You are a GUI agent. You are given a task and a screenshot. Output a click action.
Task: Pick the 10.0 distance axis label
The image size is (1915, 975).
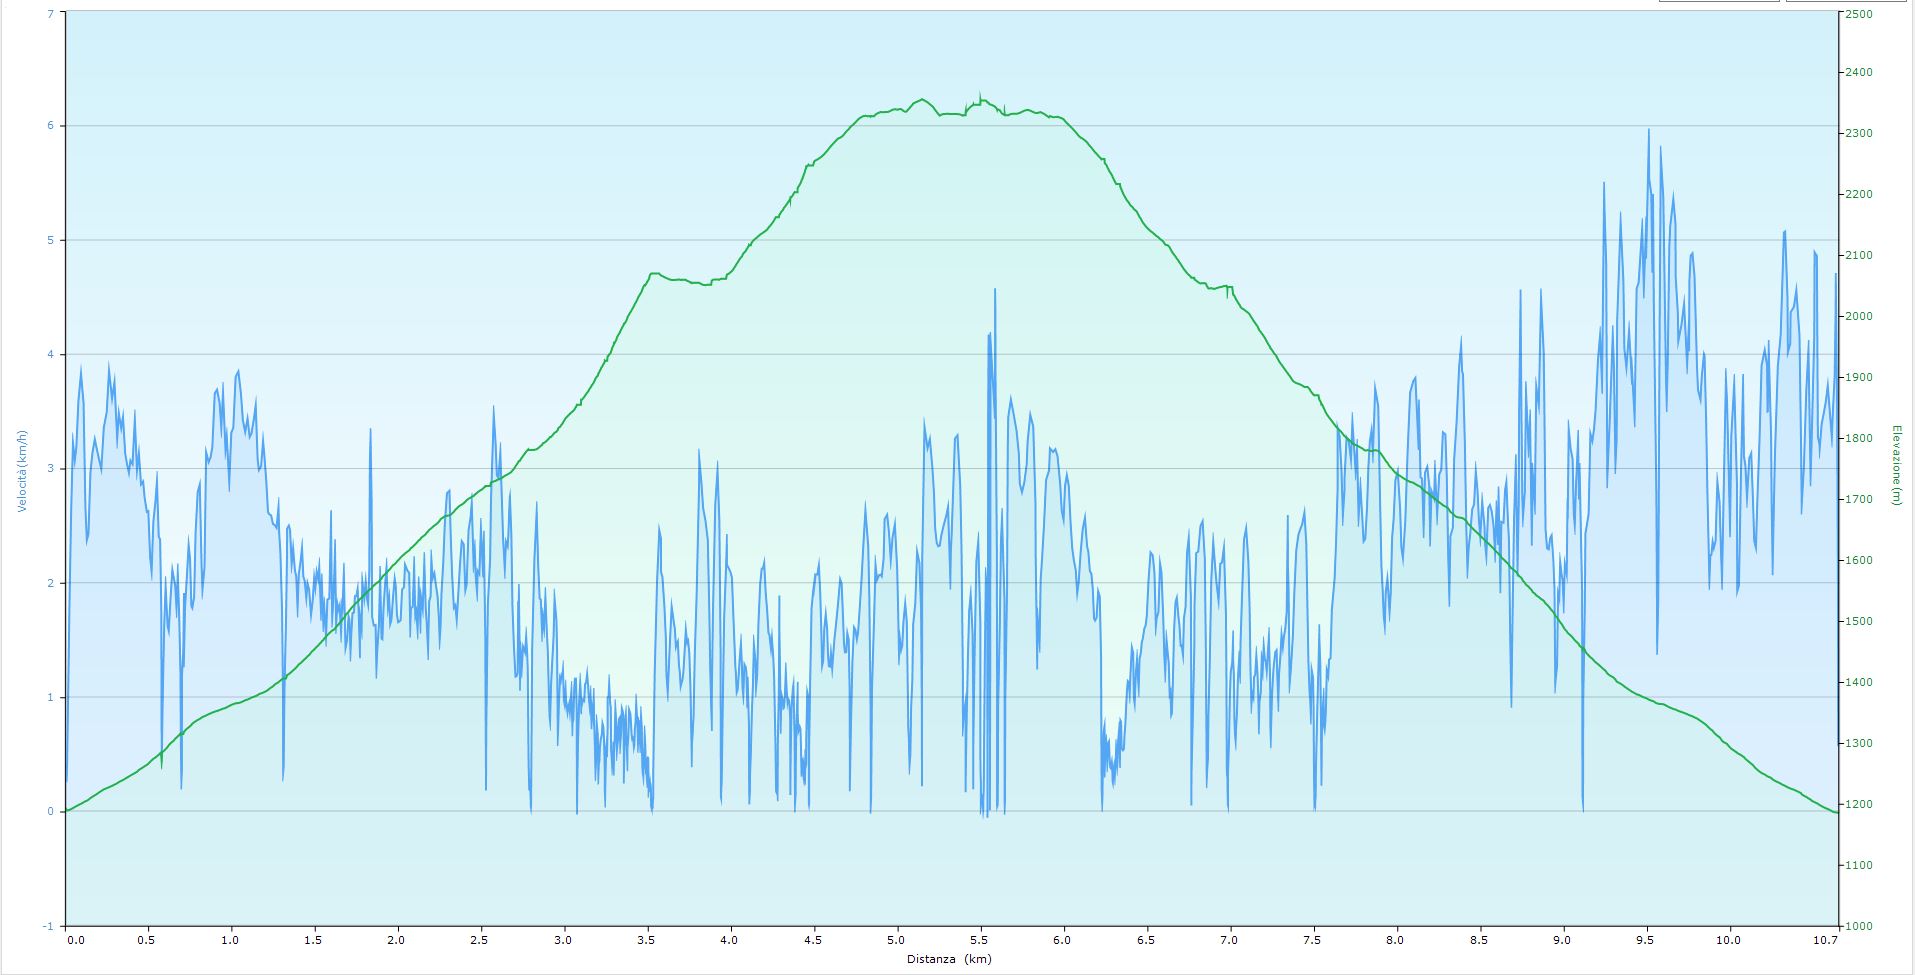(1729, 940)
